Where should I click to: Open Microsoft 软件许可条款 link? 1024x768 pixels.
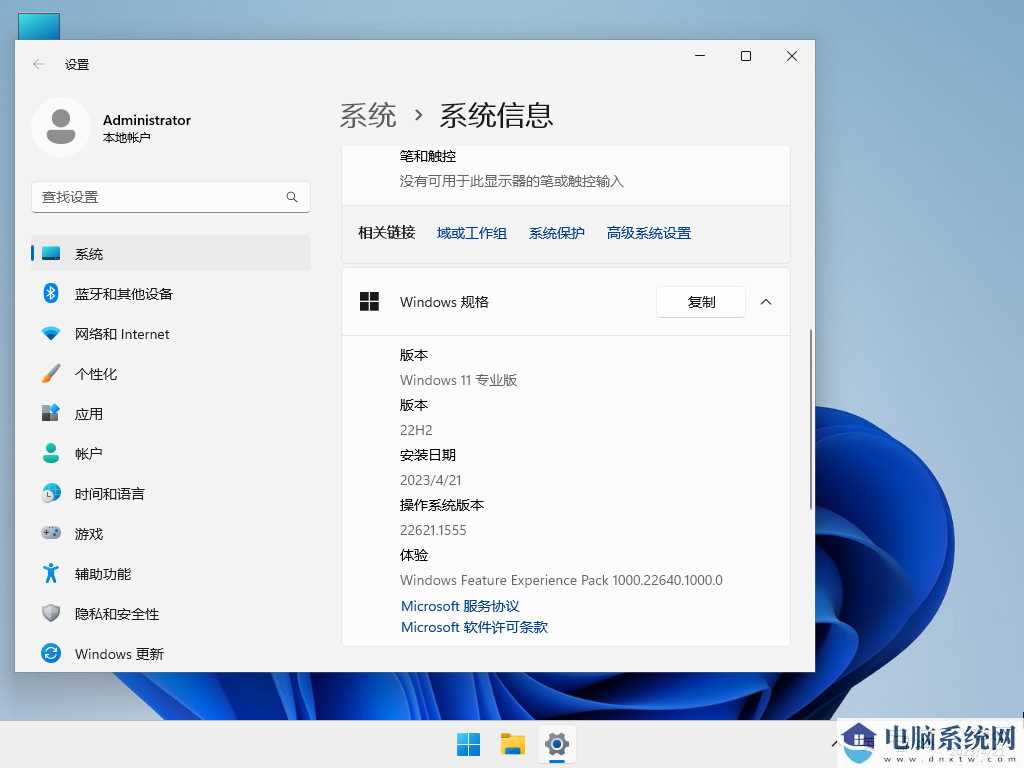(x=474, y=627)
